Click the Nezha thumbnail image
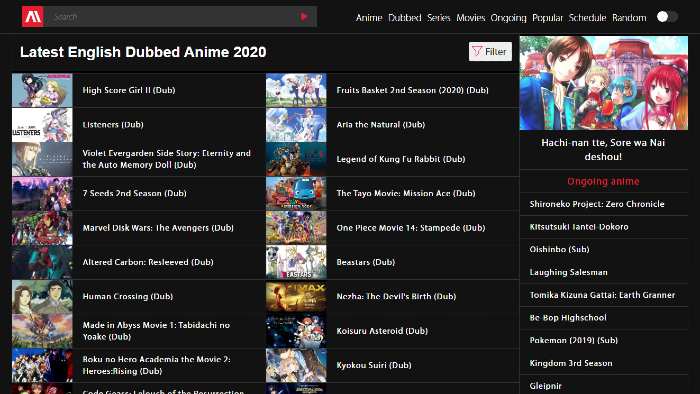This screenshot has height=394, width=700. [x=296, y=296]
